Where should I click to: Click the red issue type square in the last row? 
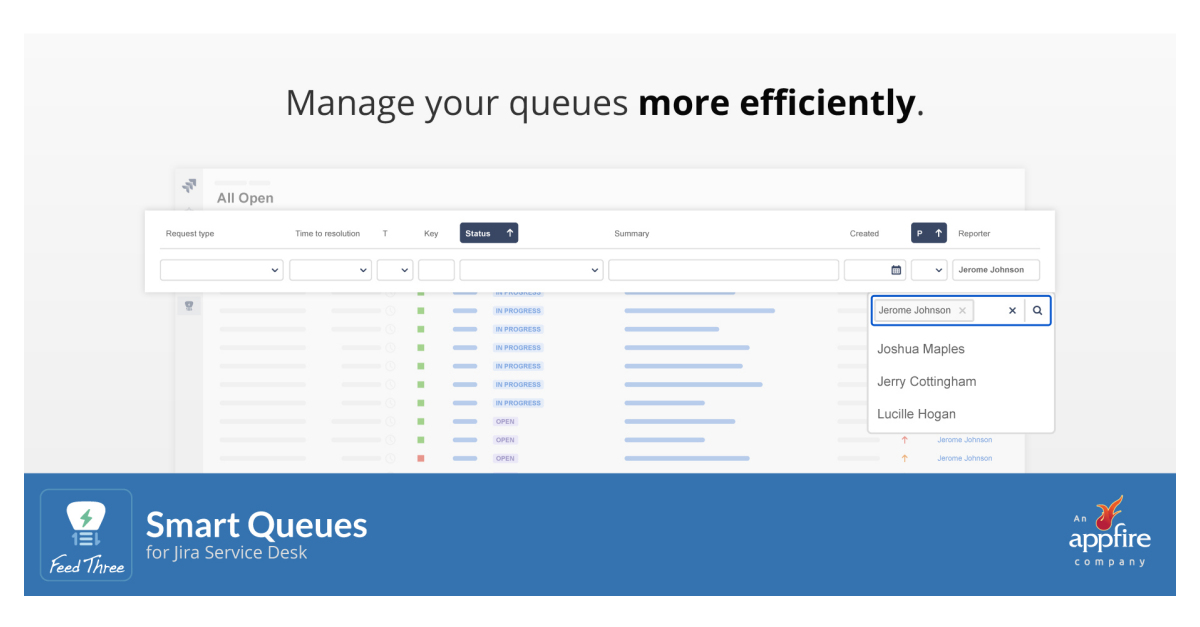tap(421, 458)
